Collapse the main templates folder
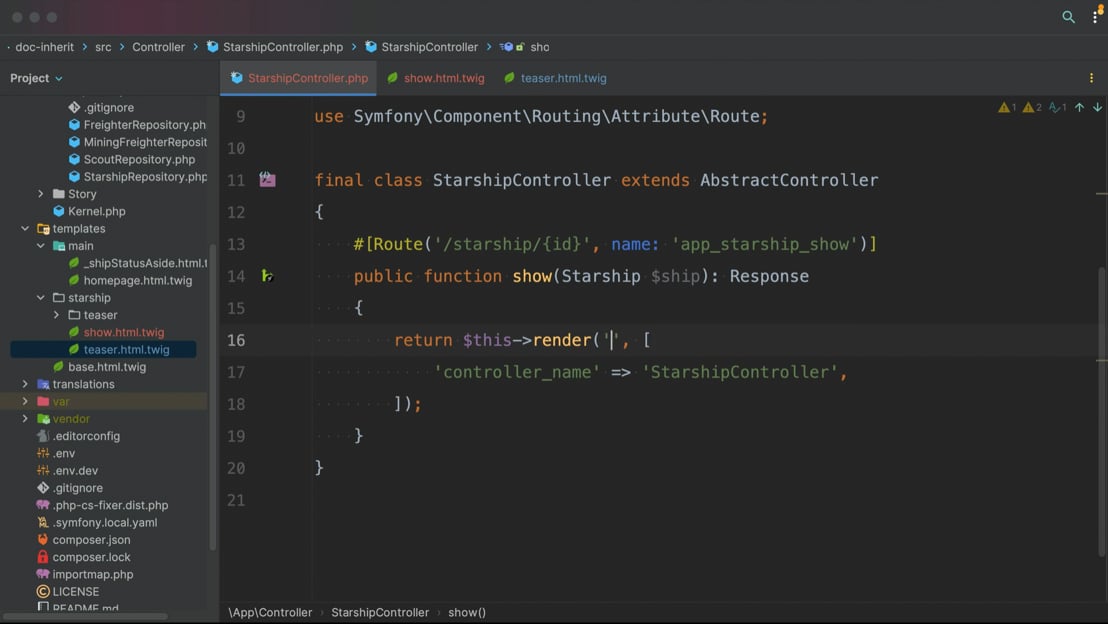This screenshot has width=1108, height=624. click(40, 246)
